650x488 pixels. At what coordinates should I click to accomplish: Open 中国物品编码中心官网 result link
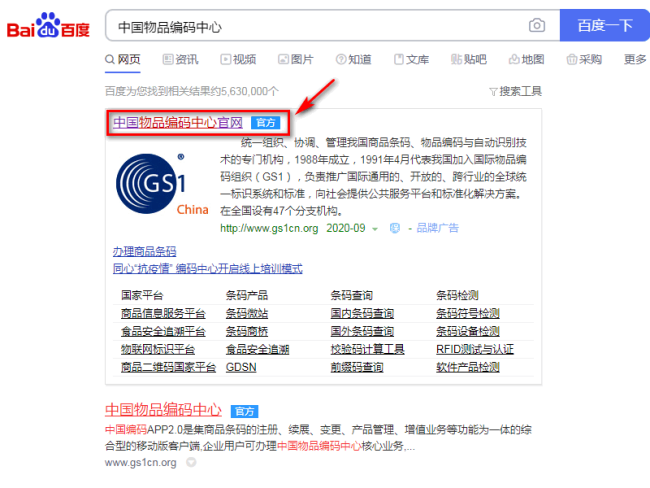pyautogui.click(x=178, y=122)
